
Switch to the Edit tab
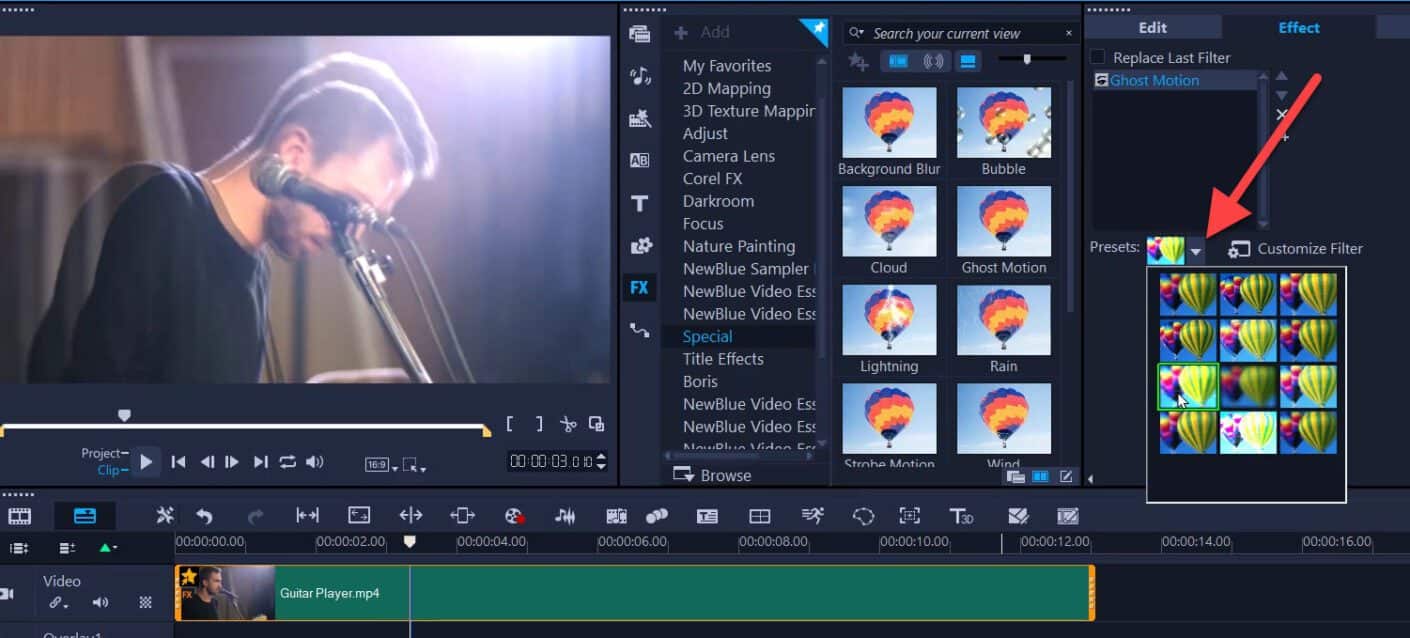tap(1152, 27)
